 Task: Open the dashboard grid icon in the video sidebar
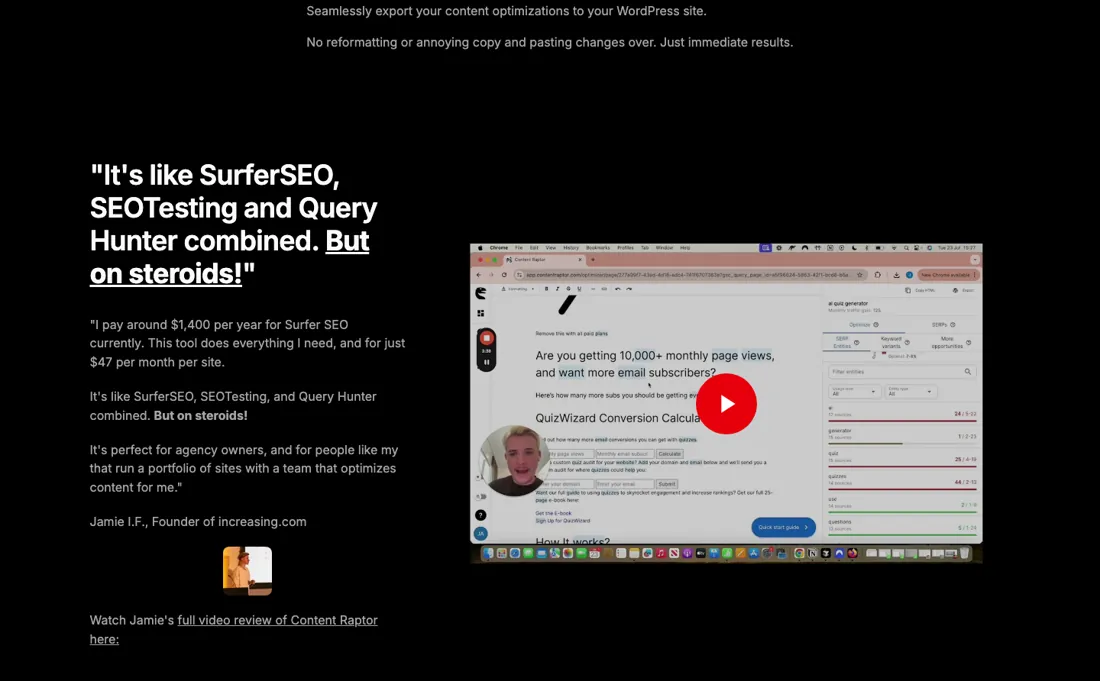(x=481, y=313)
